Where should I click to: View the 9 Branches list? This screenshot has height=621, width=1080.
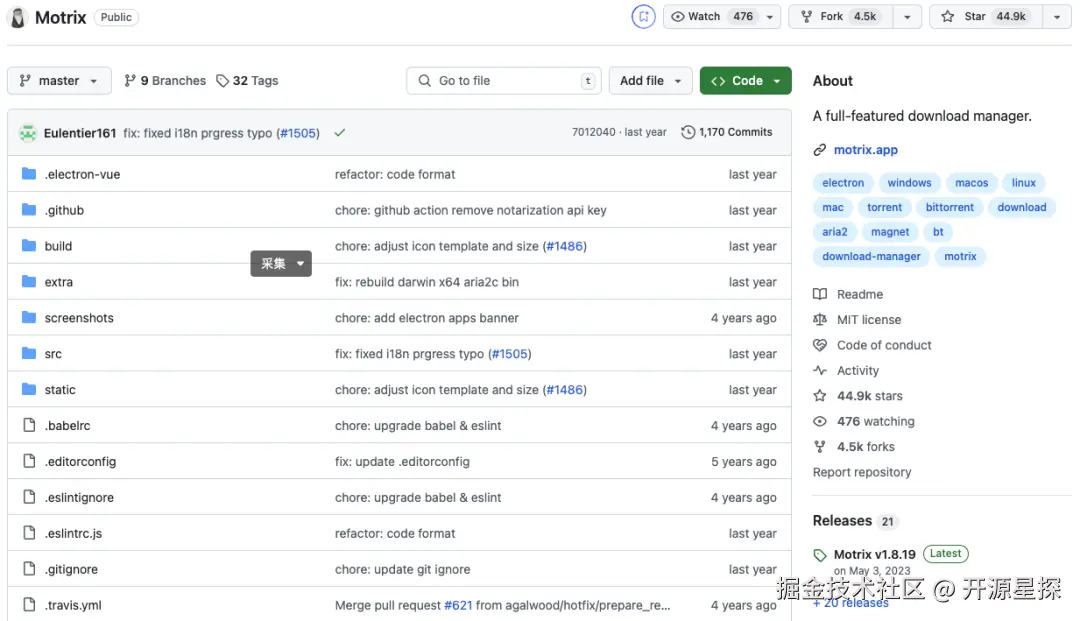(x=165, y=81)
